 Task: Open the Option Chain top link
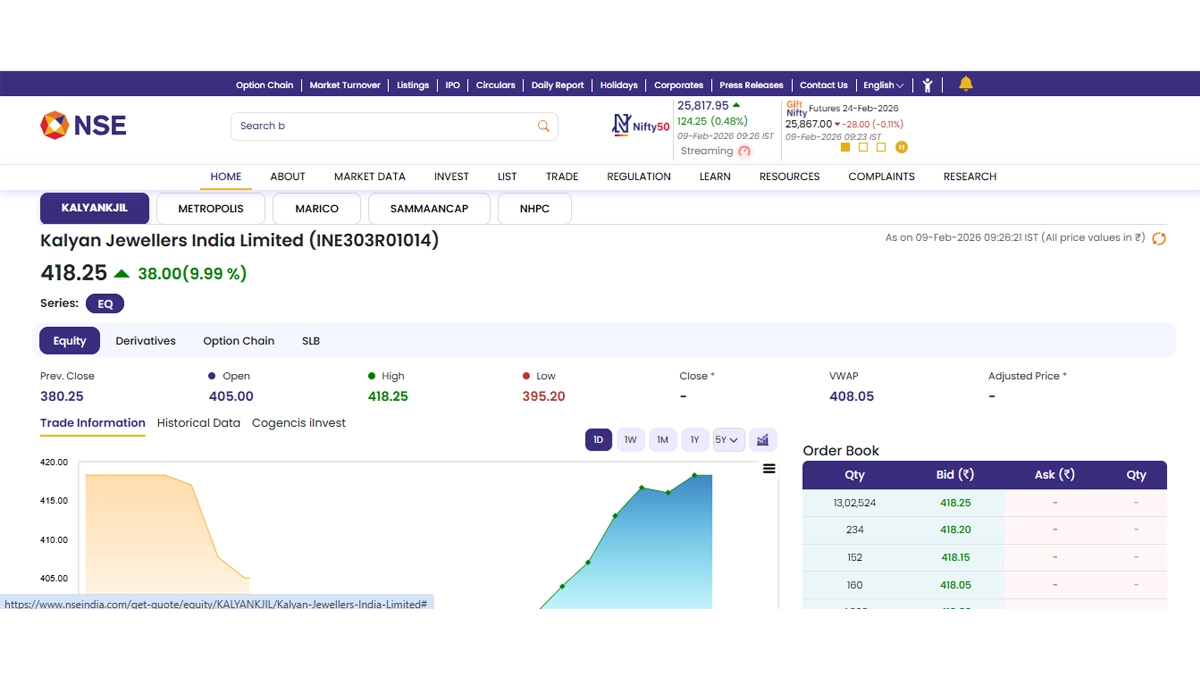click(x=264, y=85)
